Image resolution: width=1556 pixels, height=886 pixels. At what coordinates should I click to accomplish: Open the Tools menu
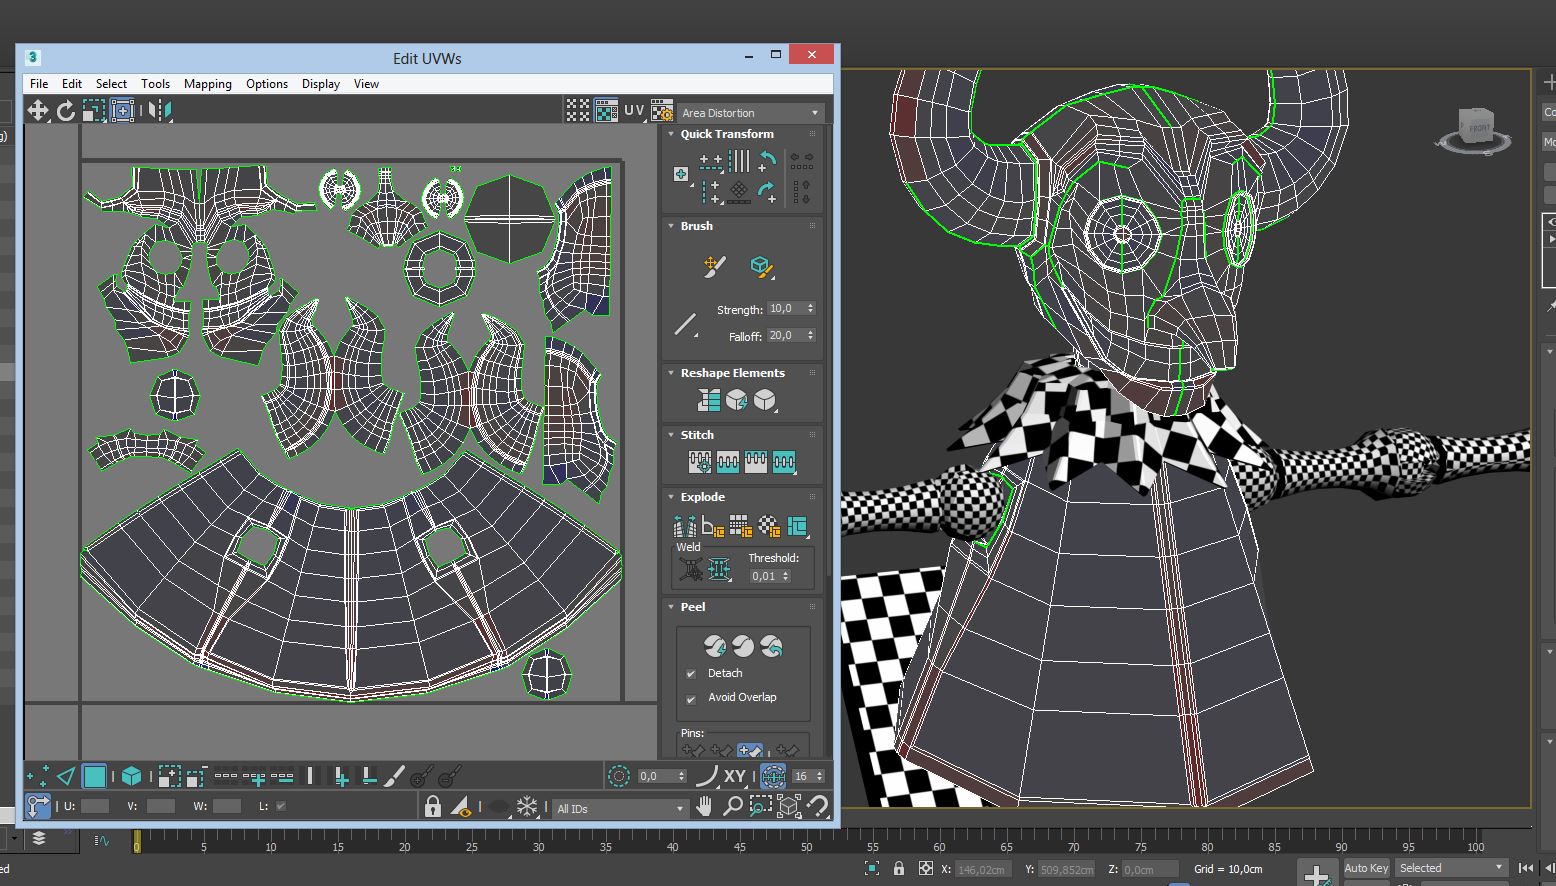pyautogui.click(x=155, y=84)
